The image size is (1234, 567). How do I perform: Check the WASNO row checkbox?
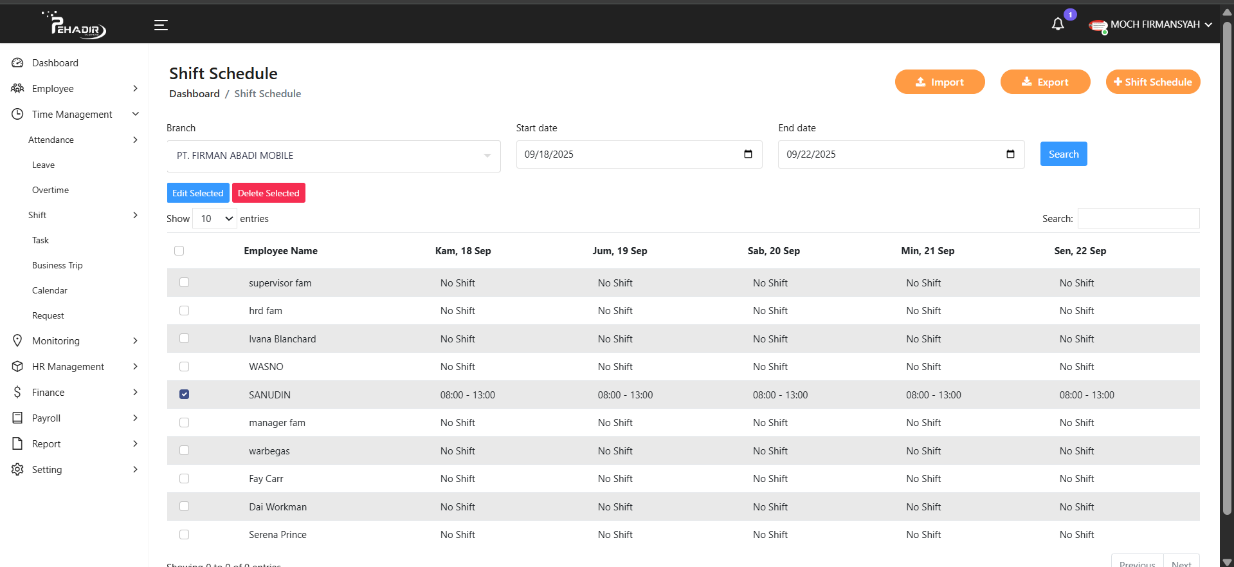tap(184, 366)
